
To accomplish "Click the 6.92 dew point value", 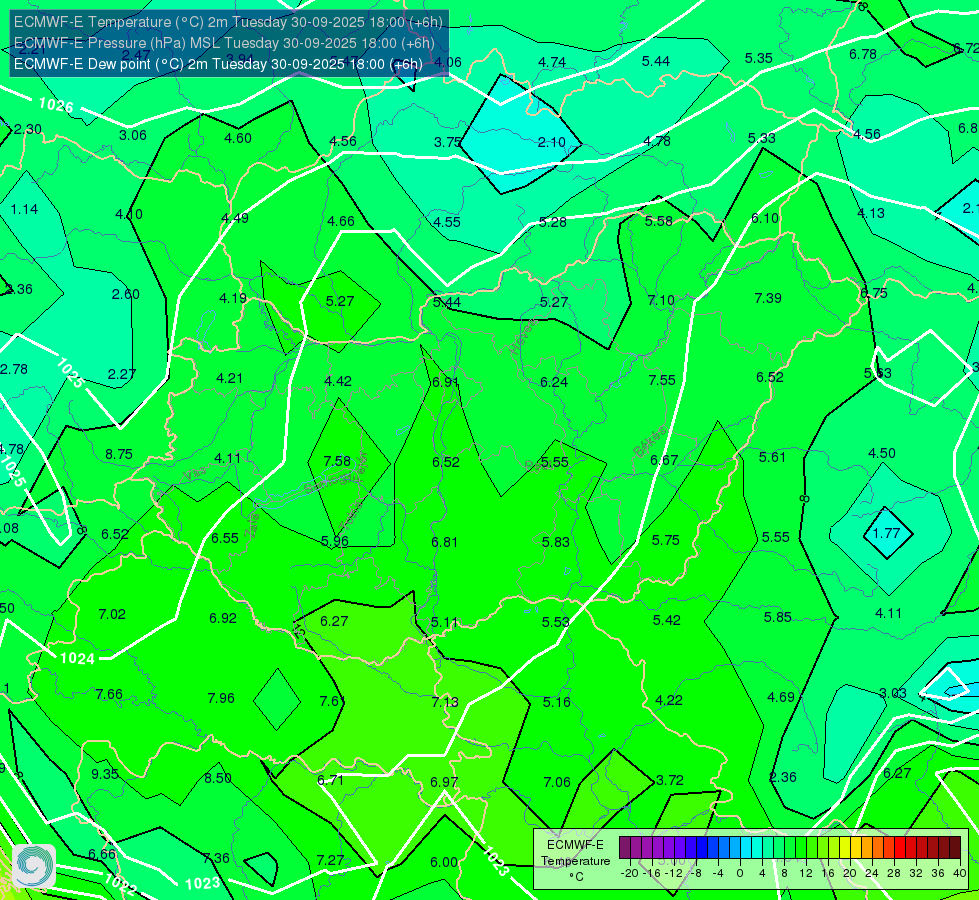I will click(223, 618).
